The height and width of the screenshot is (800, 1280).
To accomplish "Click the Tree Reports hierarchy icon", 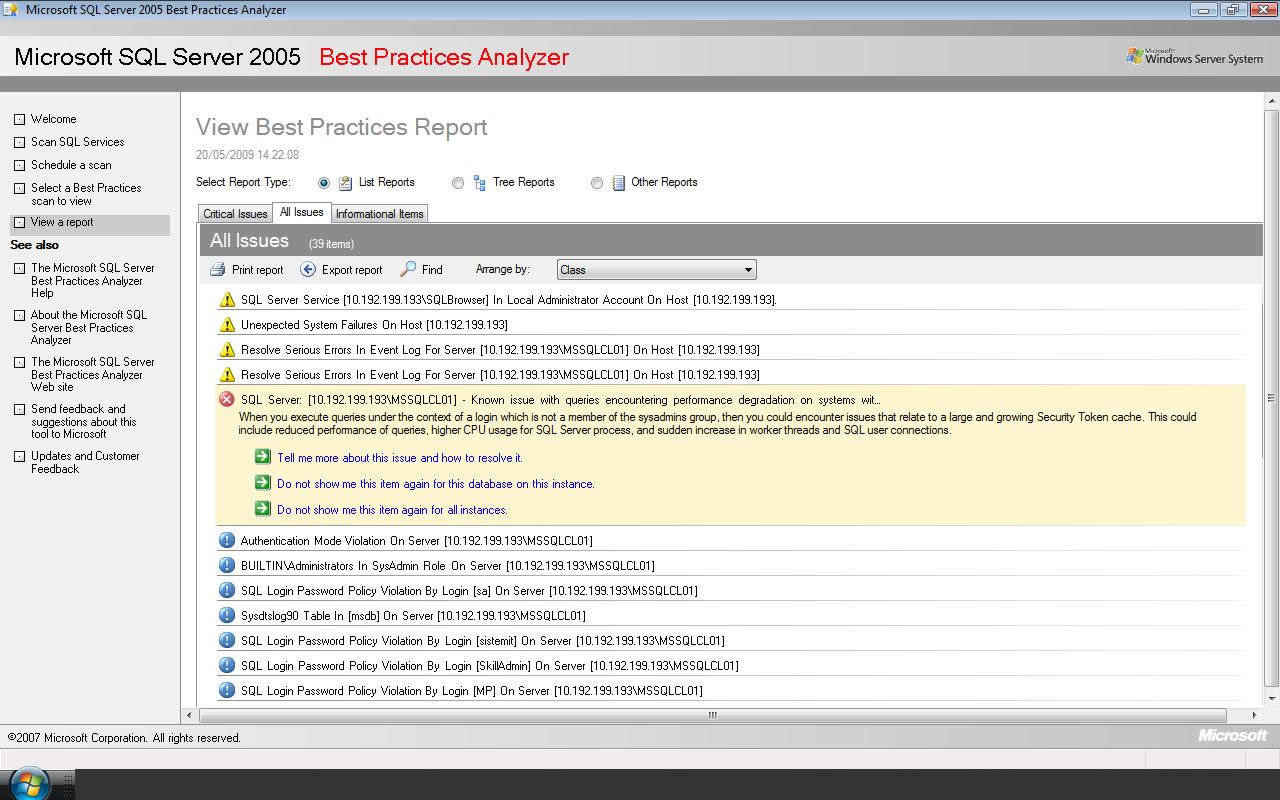I will click(x=480, y=182).
